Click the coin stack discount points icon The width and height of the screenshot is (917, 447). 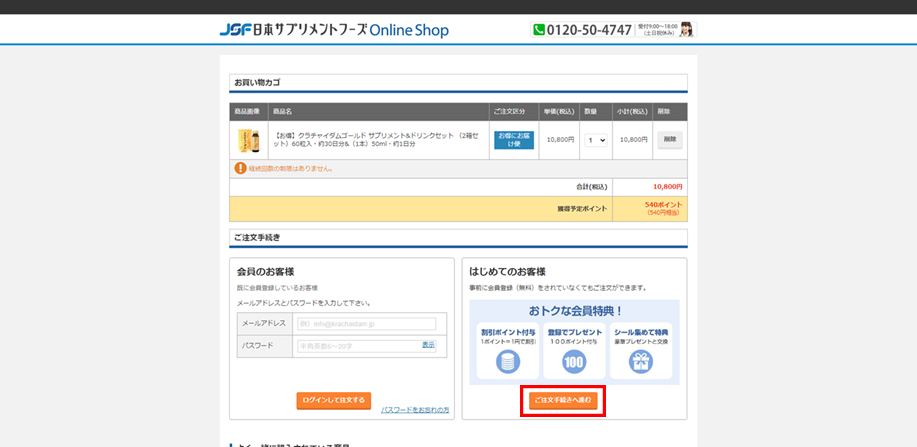click(507, 361)
